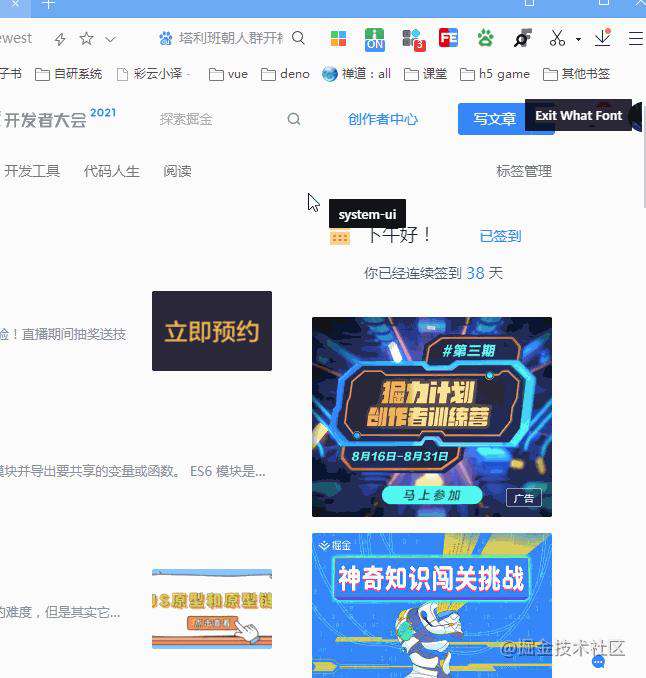Open the downloads arrow icon
This screenshot has width=646, height=678.
(603, 38)
